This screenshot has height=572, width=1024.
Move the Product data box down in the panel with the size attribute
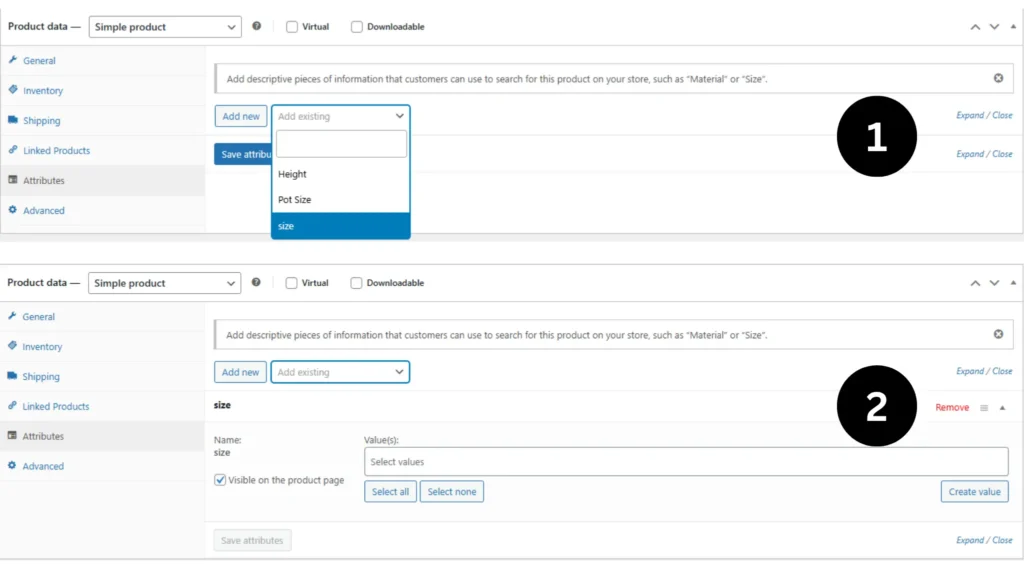point(994,283)
